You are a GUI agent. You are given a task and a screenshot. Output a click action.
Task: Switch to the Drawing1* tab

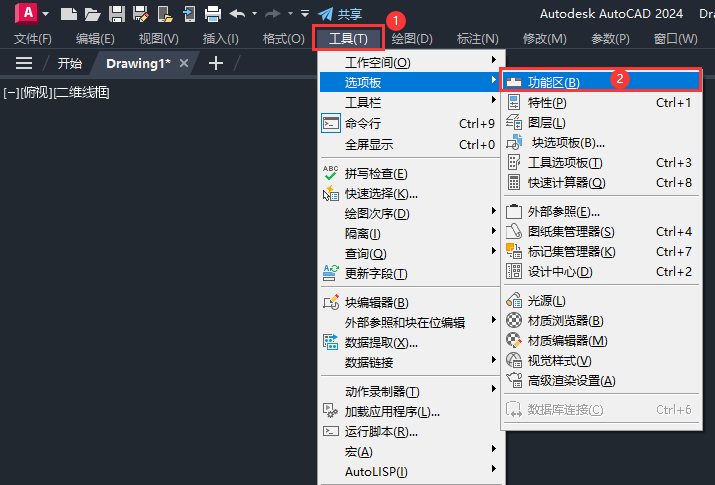[x=138, y=63]
